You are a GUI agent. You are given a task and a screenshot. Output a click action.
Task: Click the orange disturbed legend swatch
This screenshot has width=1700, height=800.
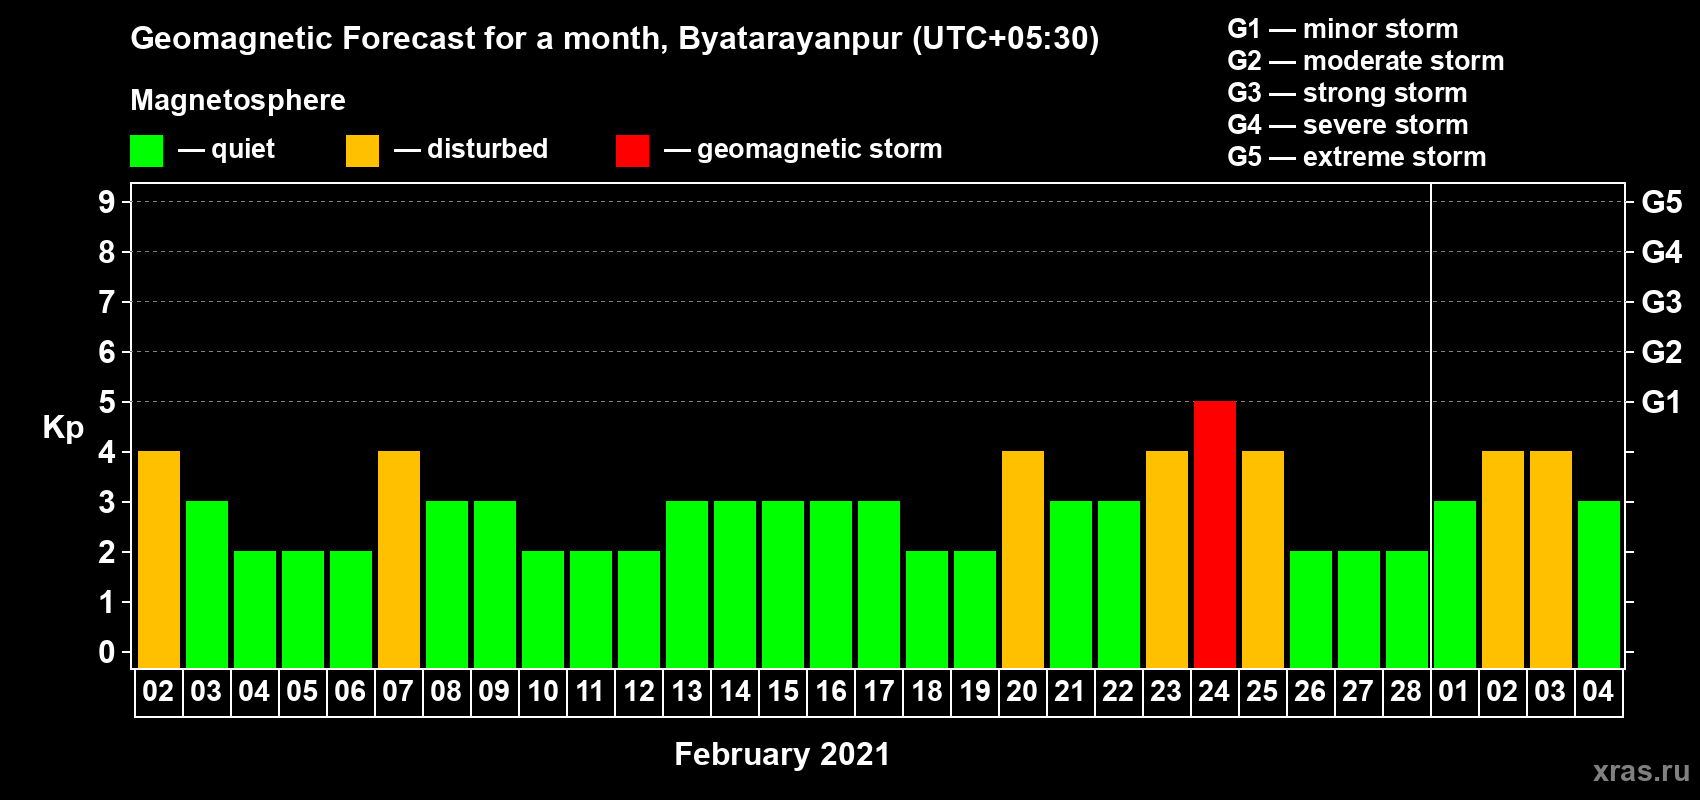point(362,151)
